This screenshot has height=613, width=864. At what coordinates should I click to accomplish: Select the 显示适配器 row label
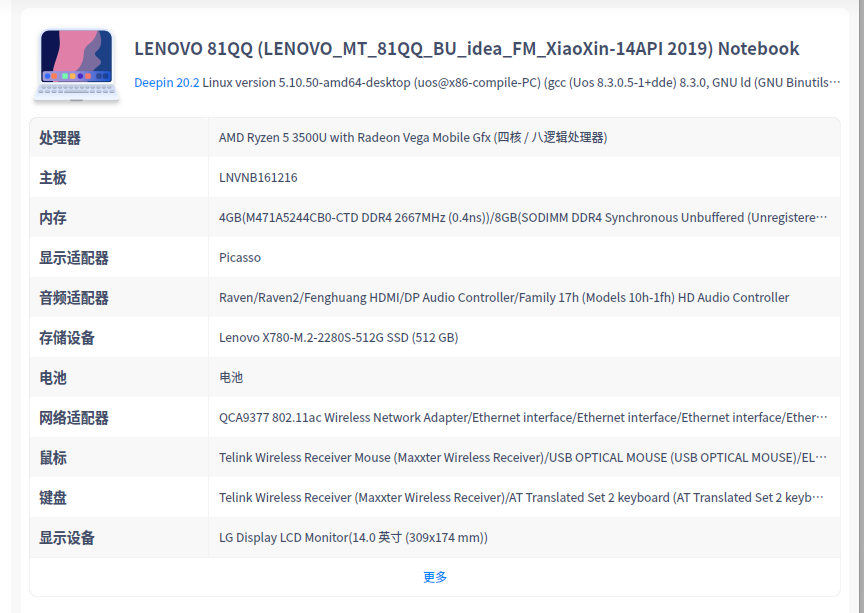pyautogui.click(x=74, y=258)
